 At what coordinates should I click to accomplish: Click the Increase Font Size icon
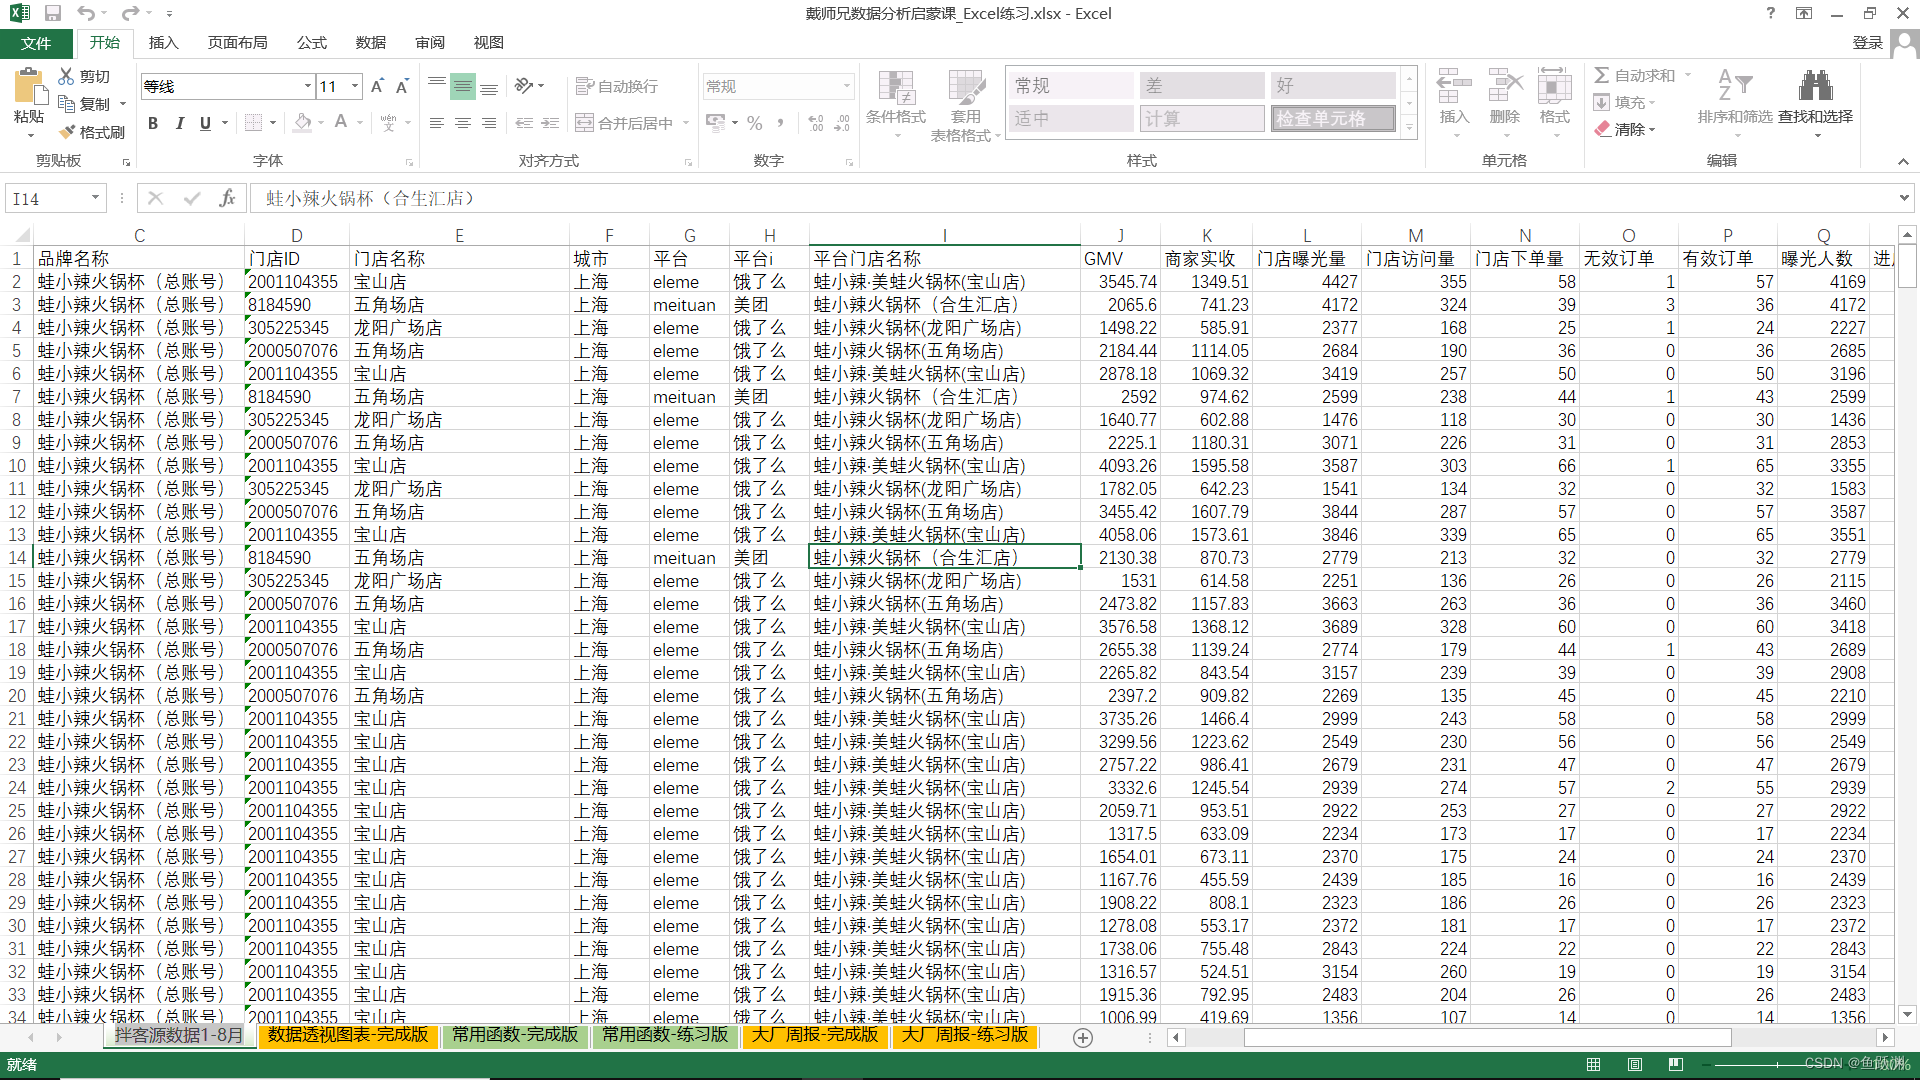tap(377, 87)
